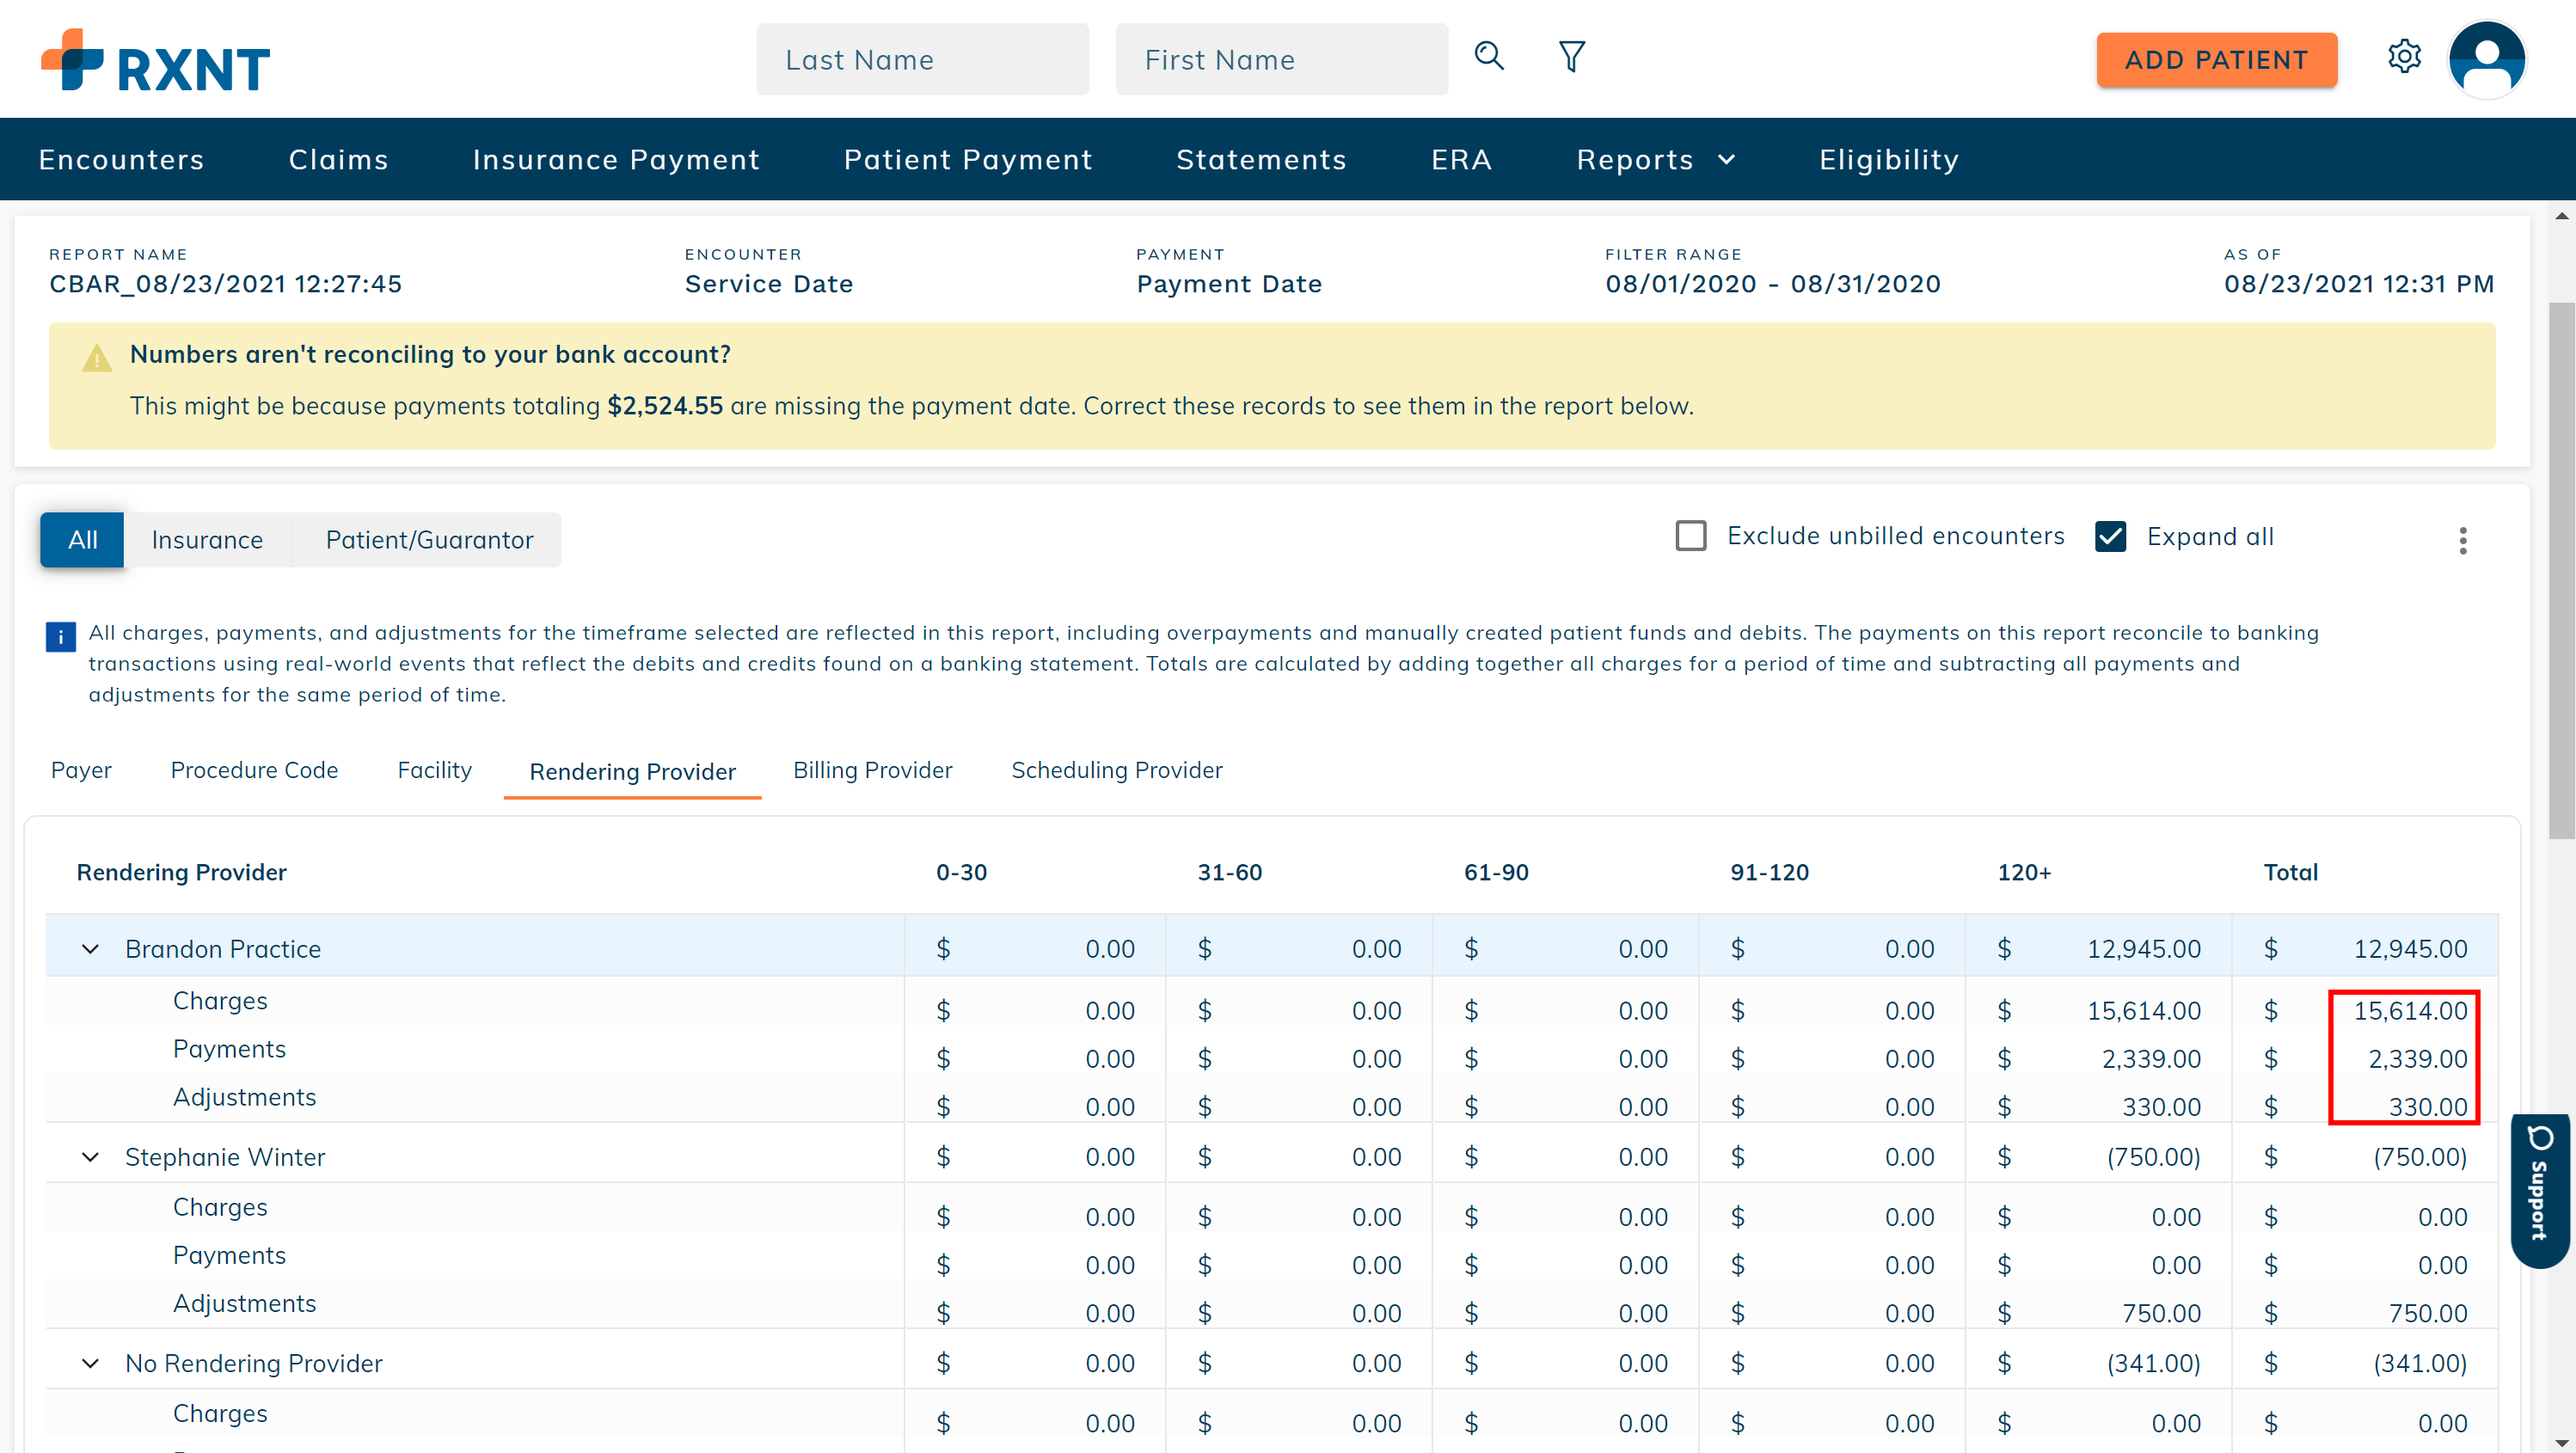Viewport: 2576px width, 1453px height.
Task: Switch to the Scheduling Provider tab
Action: (1116, 770)
